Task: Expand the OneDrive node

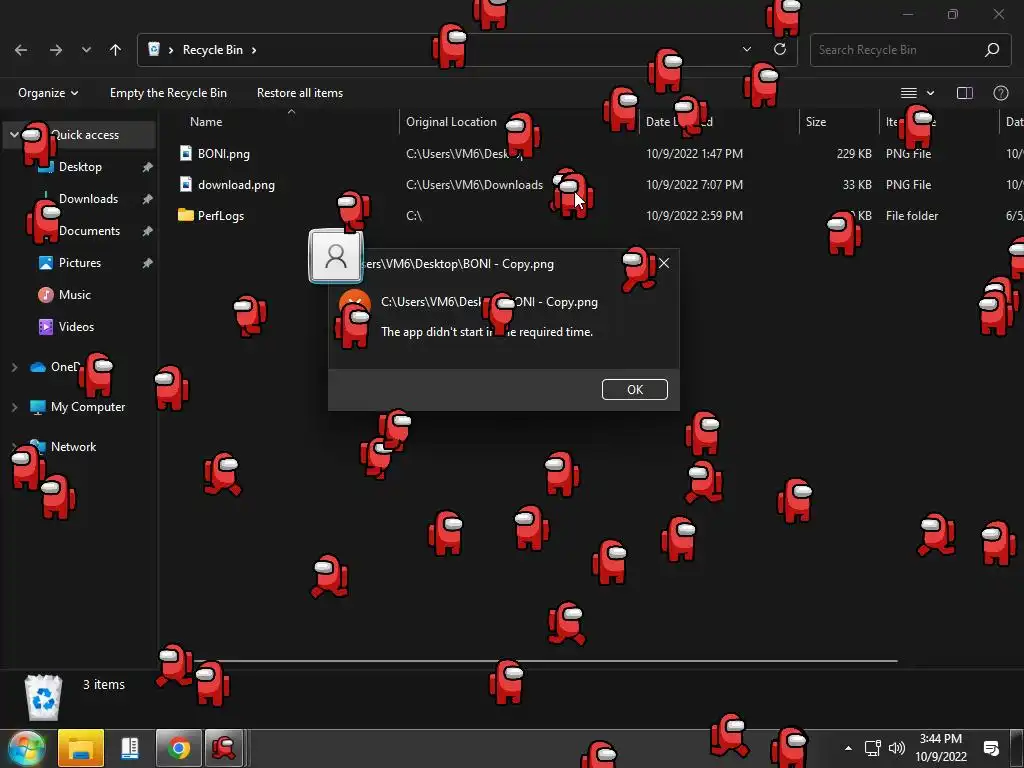Action: 14,367
